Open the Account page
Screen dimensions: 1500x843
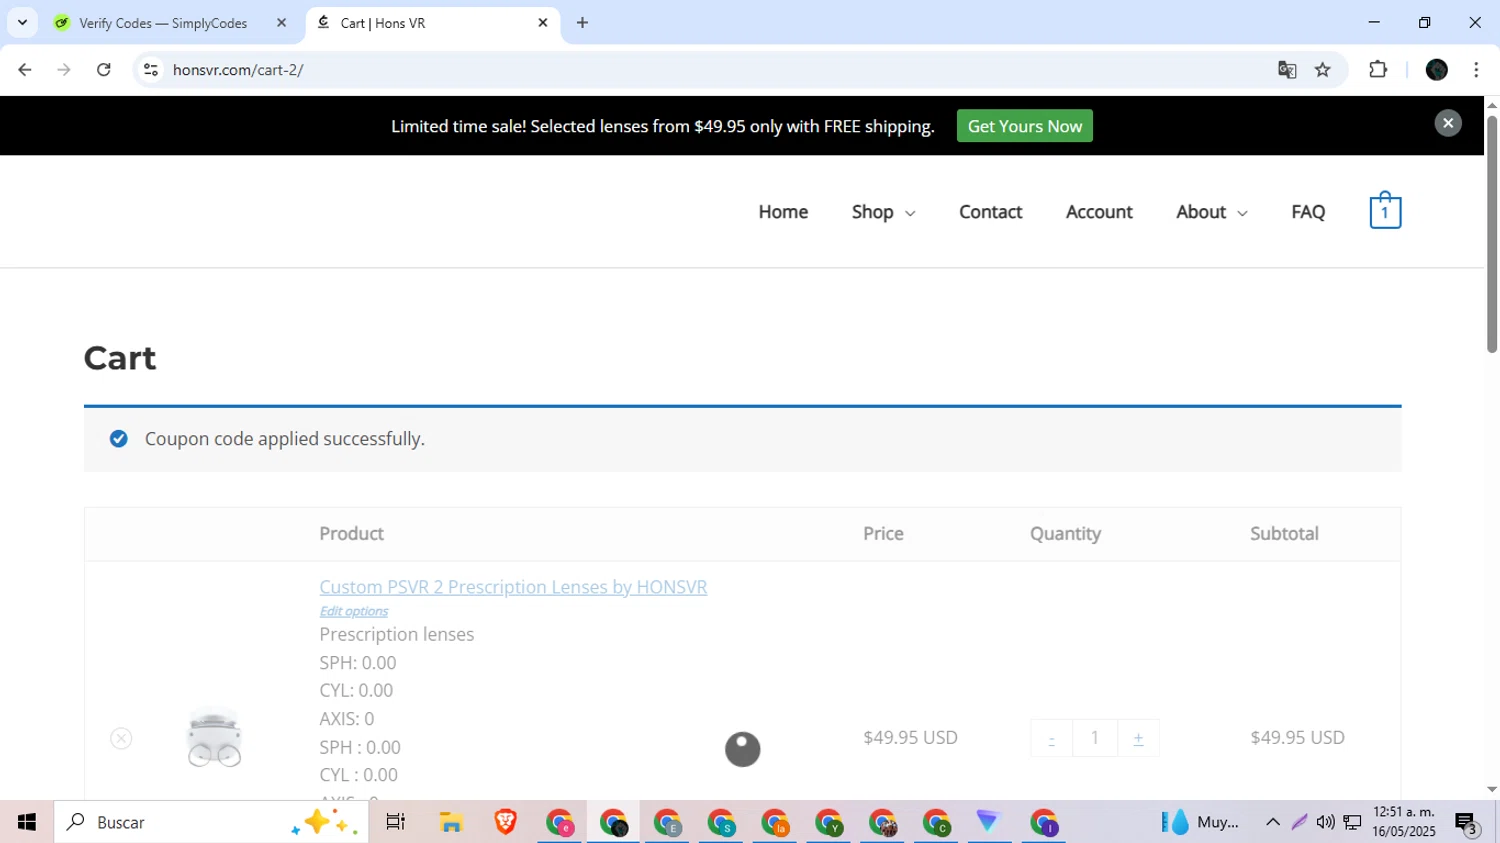coord(1099,212)
